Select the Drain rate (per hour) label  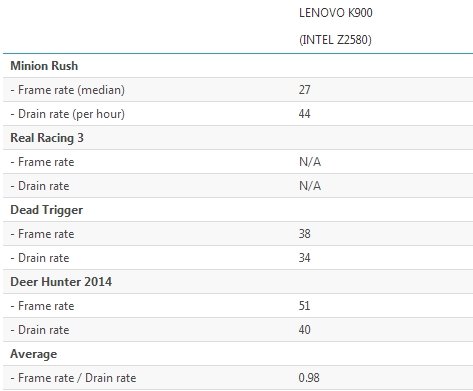point(68,114)
